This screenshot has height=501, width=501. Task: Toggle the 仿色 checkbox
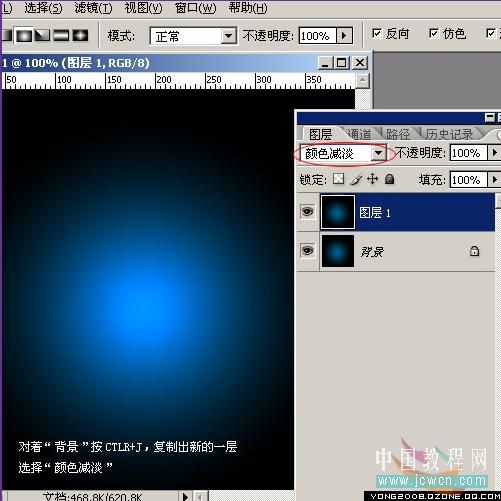[x=434, y=33]
